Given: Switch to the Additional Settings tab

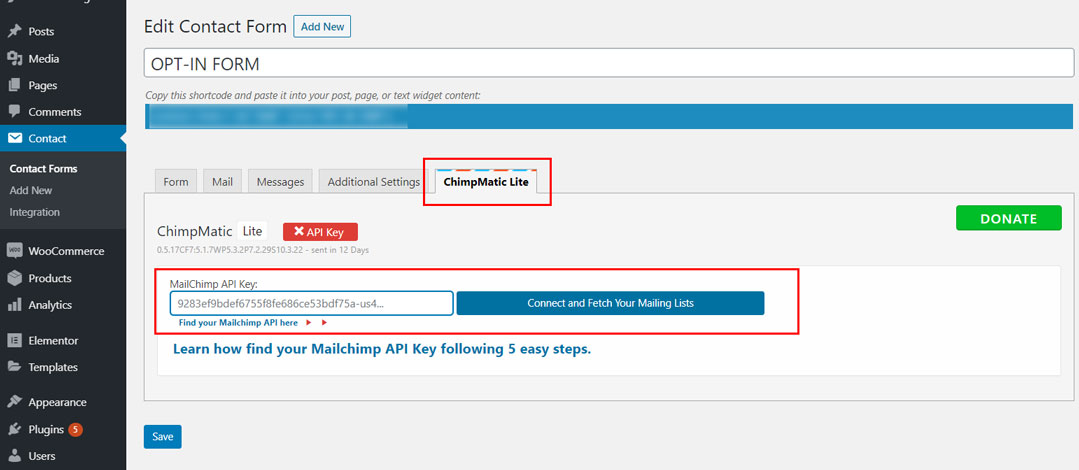Looking at the screenshot, I should coord(374,182).
